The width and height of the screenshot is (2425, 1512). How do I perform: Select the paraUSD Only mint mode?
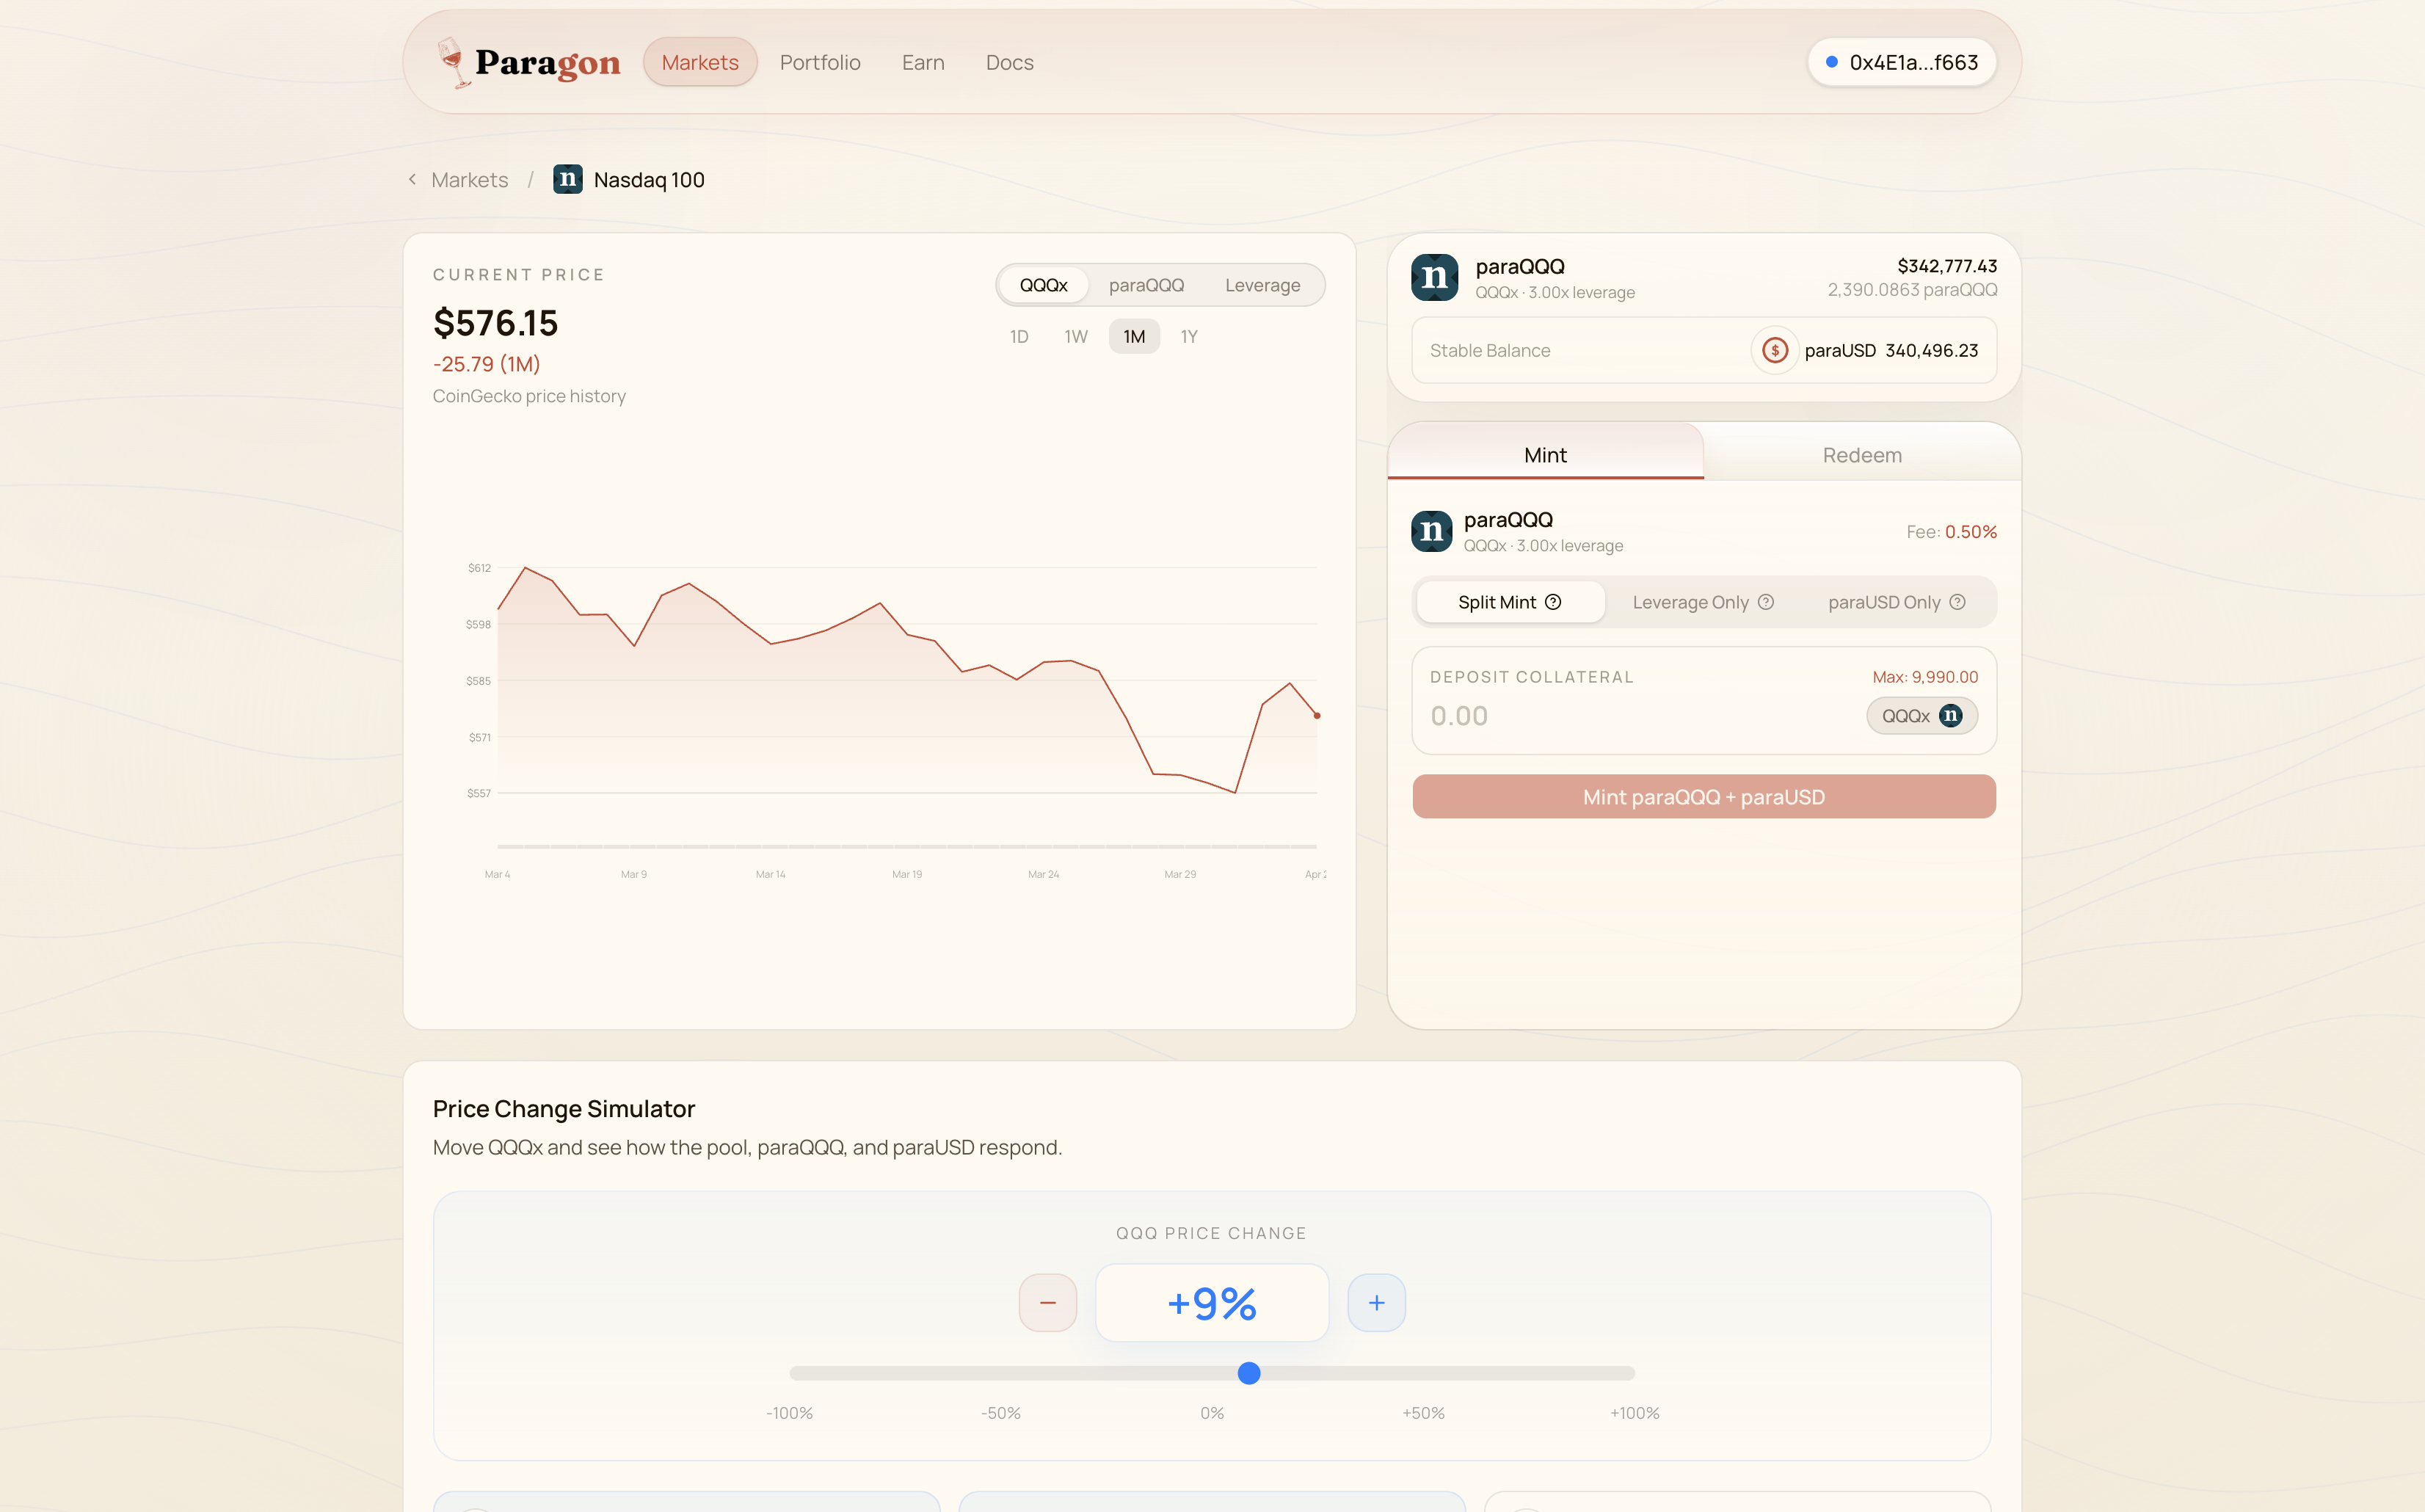1883,602
